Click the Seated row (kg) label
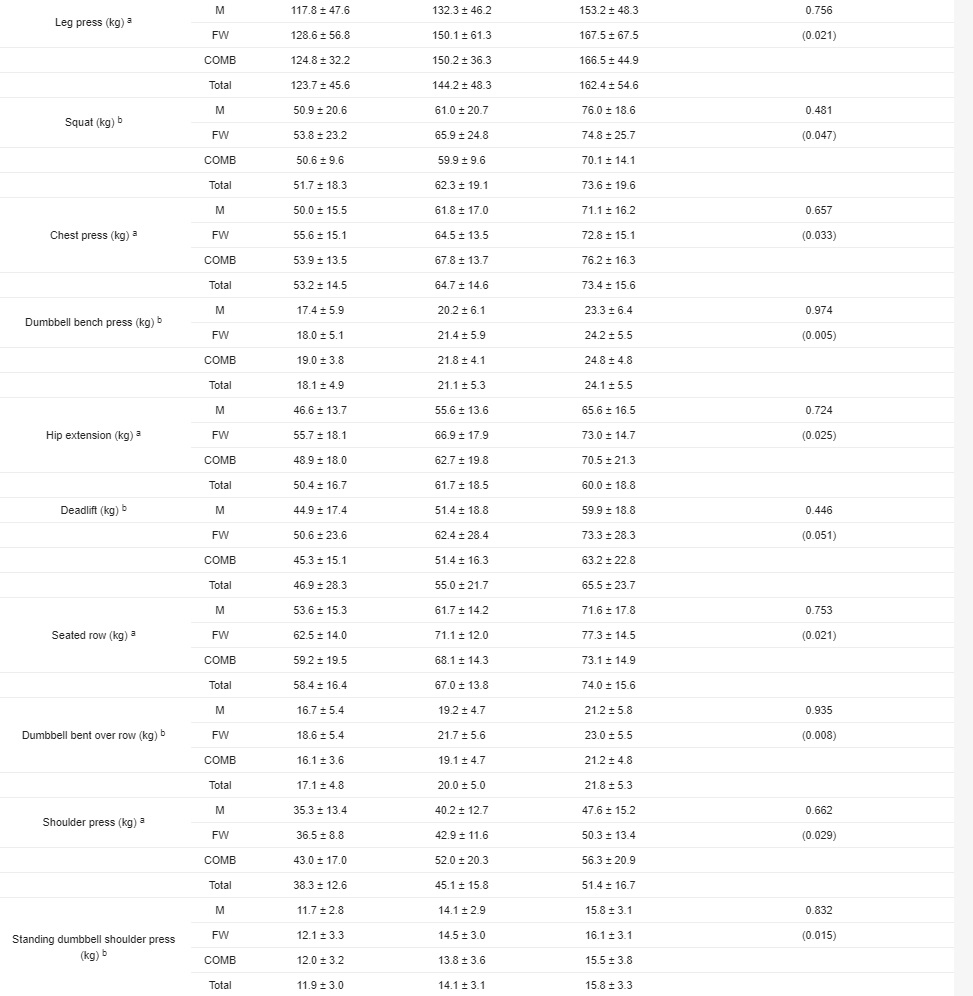Viewport: 973px width, 996px height. click(x=90, y=636)
